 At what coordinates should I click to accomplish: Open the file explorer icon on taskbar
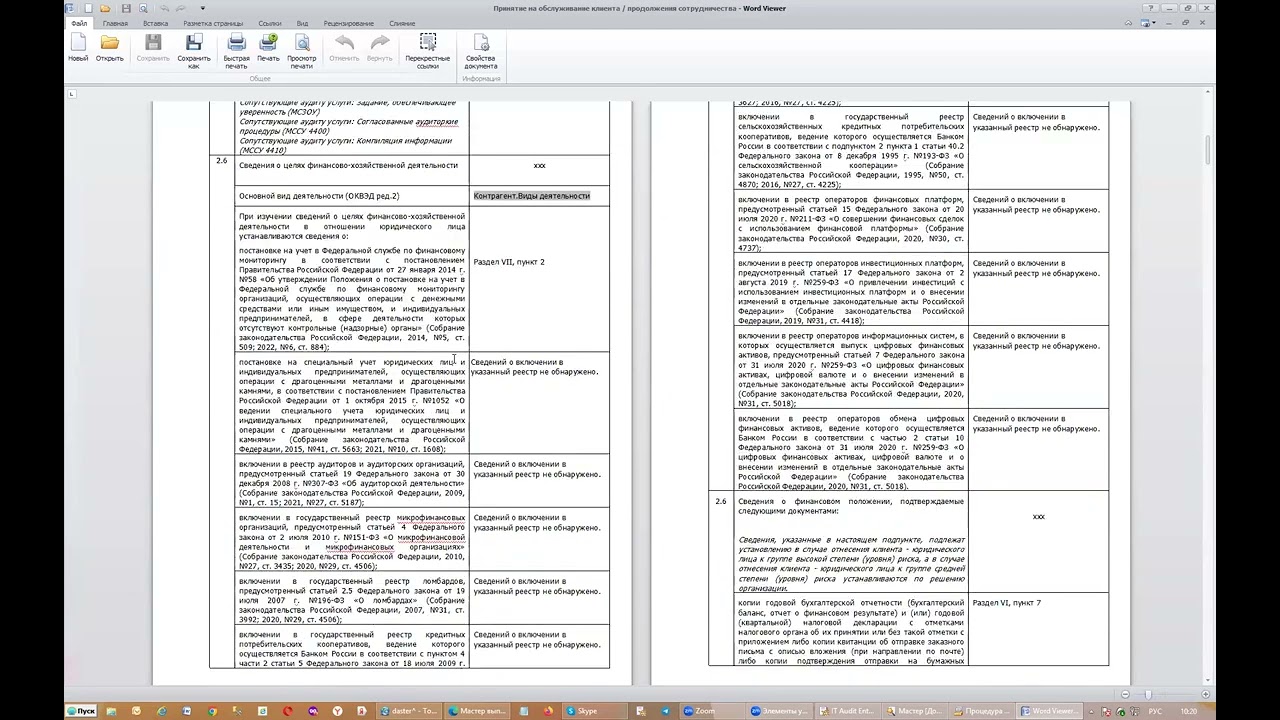(111, 711)
